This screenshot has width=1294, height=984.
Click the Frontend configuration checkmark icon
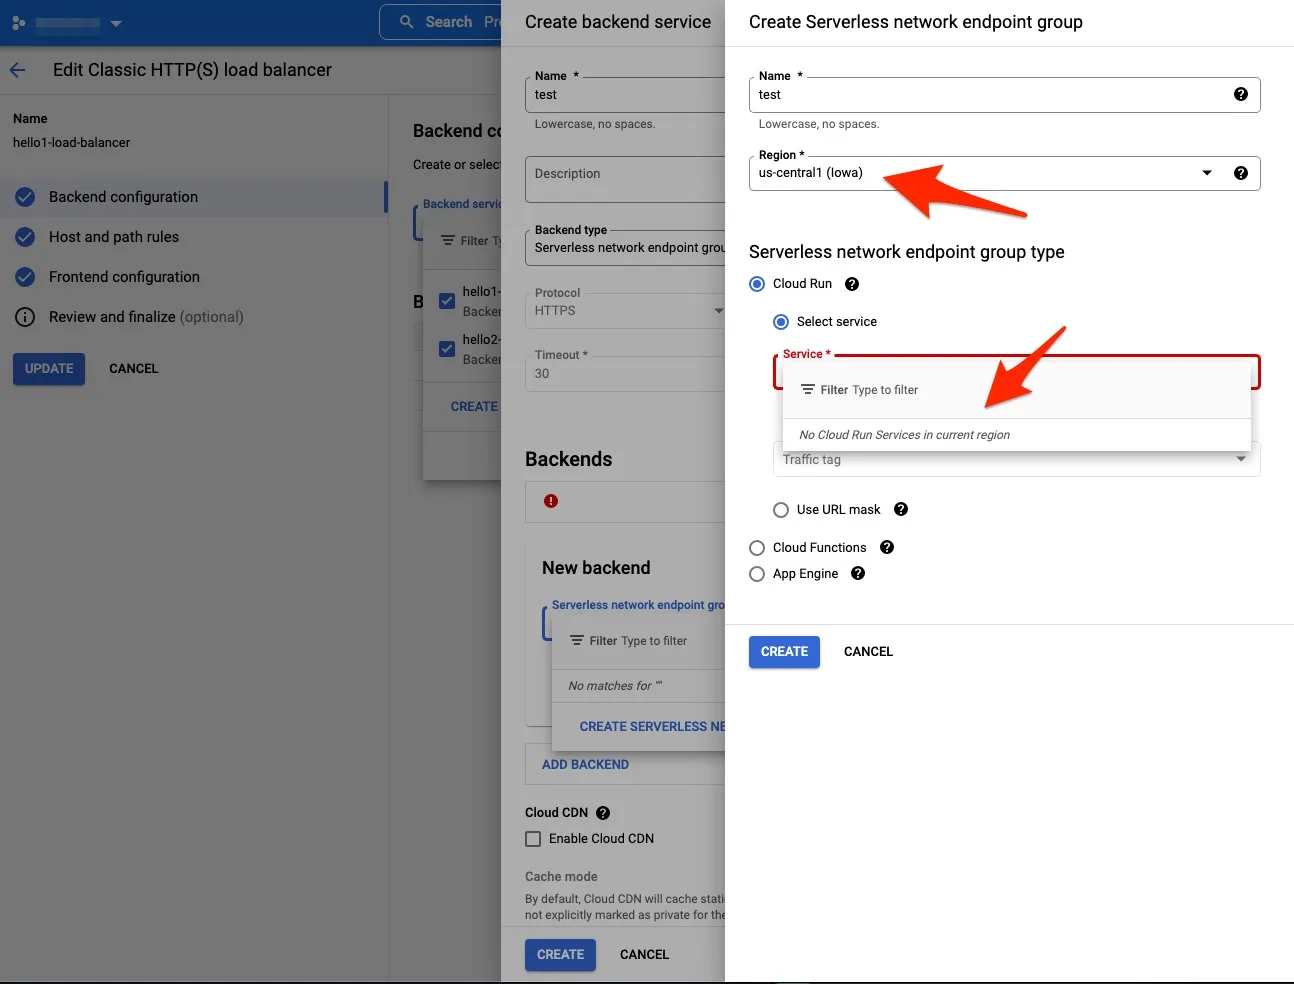(25, 277)
